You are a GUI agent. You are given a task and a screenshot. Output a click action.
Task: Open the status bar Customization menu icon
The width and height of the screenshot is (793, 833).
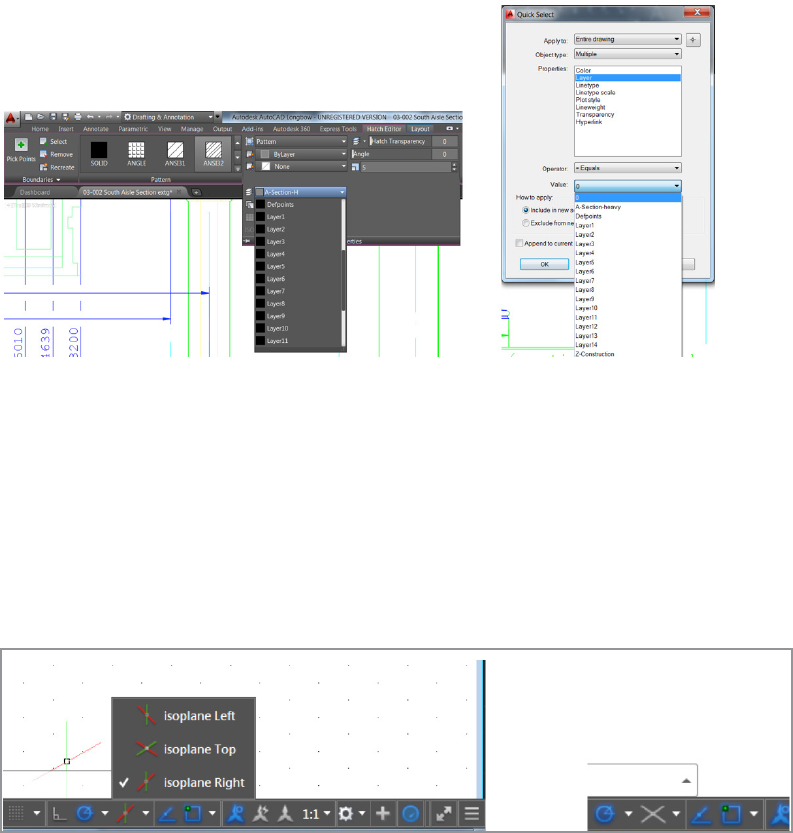pos(472,813)
